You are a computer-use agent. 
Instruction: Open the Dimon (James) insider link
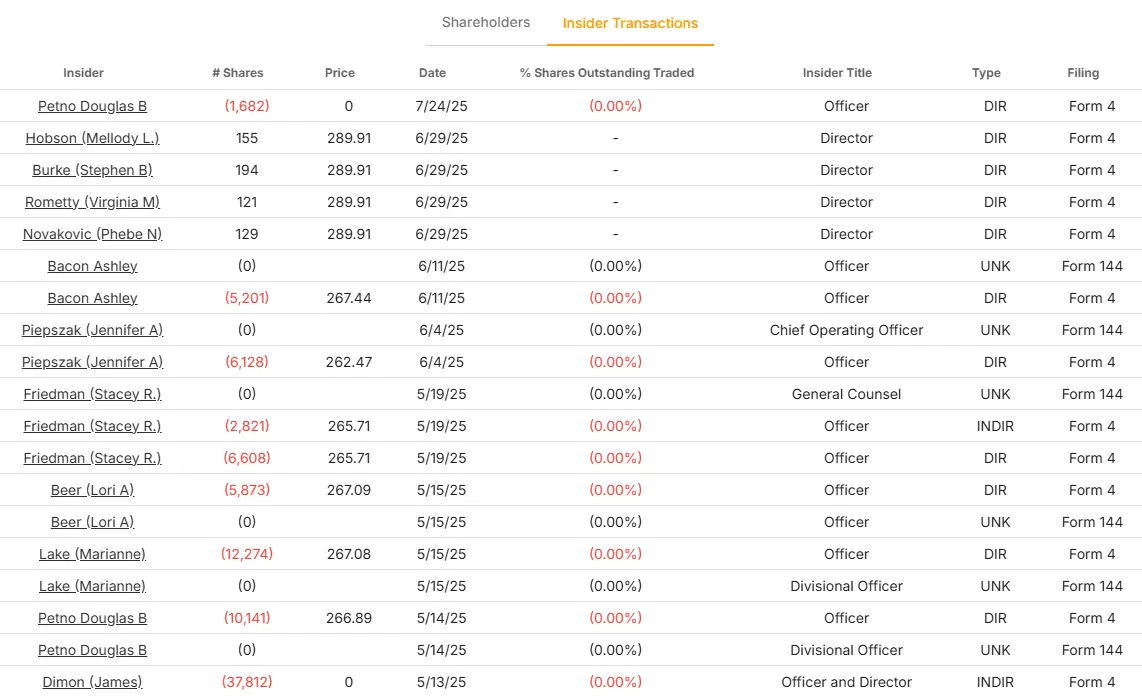(x=92, y=682)
